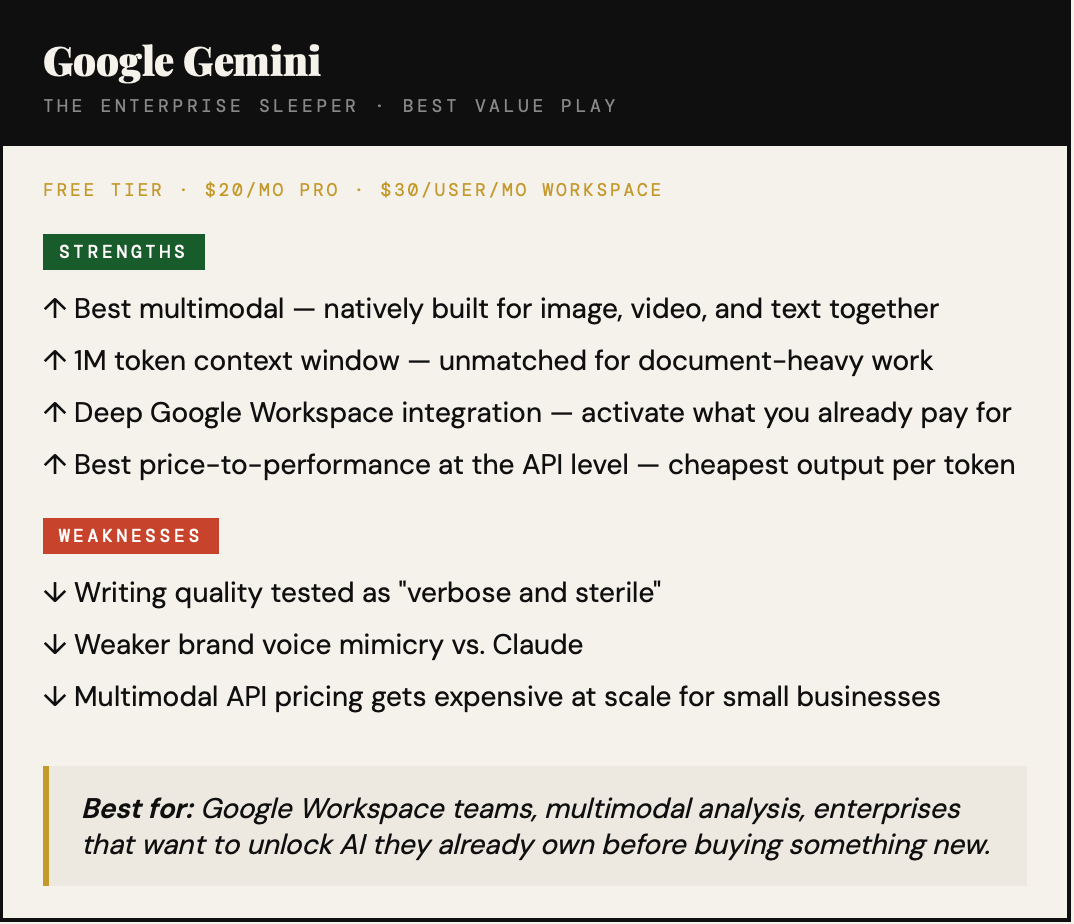This screenshot has width=1074, height=924.
Task: Click the Multimodal API pricing weakness text
Action: click(x=507, y=697)
